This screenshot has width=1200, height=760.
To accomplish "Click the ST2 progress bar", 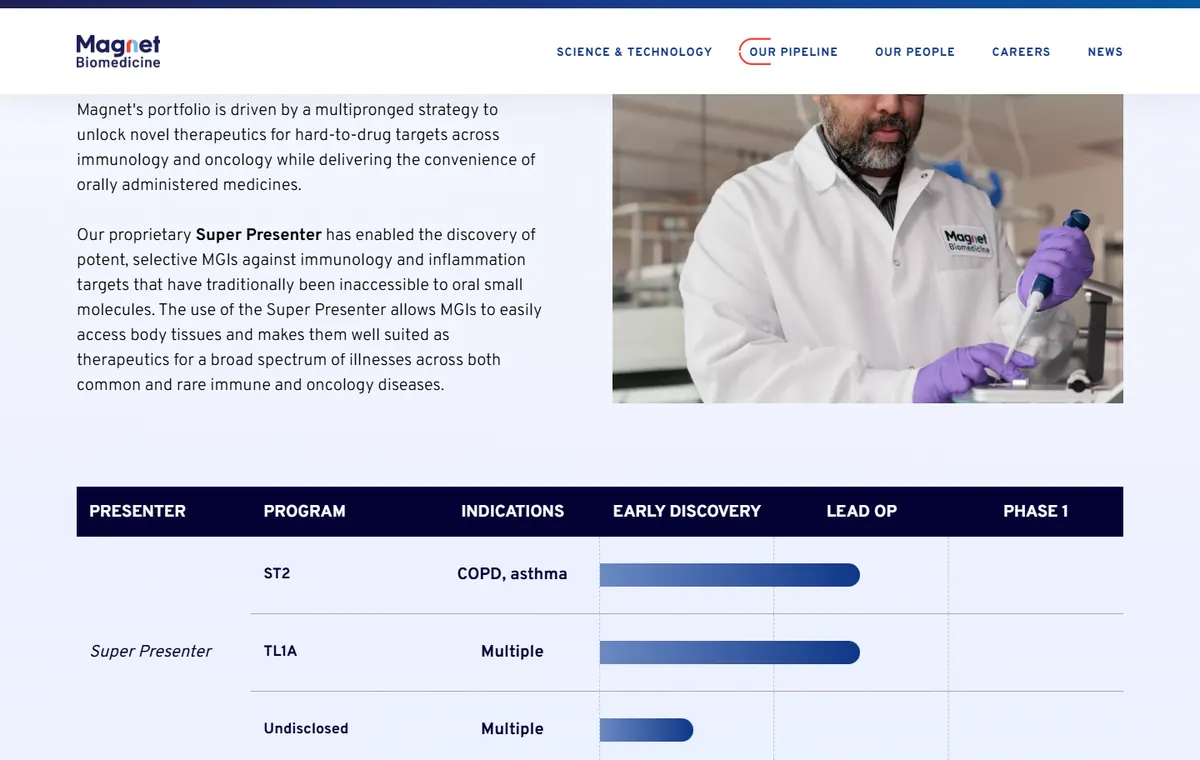I will point(730,574).
